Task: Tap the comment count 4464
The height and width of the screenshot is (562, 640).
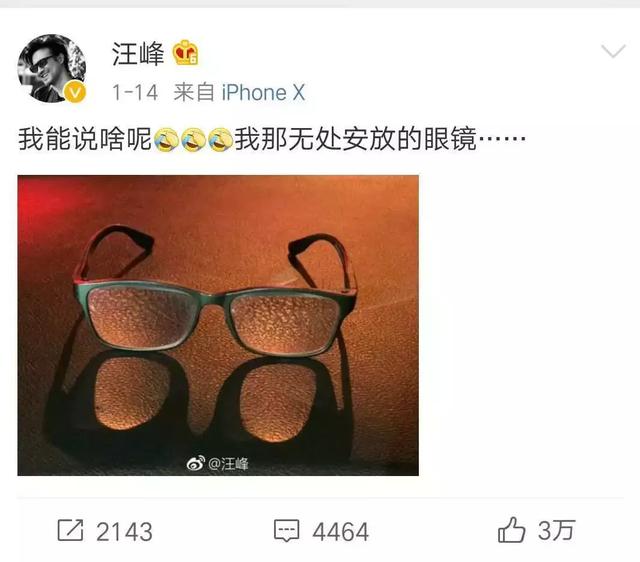Action: (341, 532)
